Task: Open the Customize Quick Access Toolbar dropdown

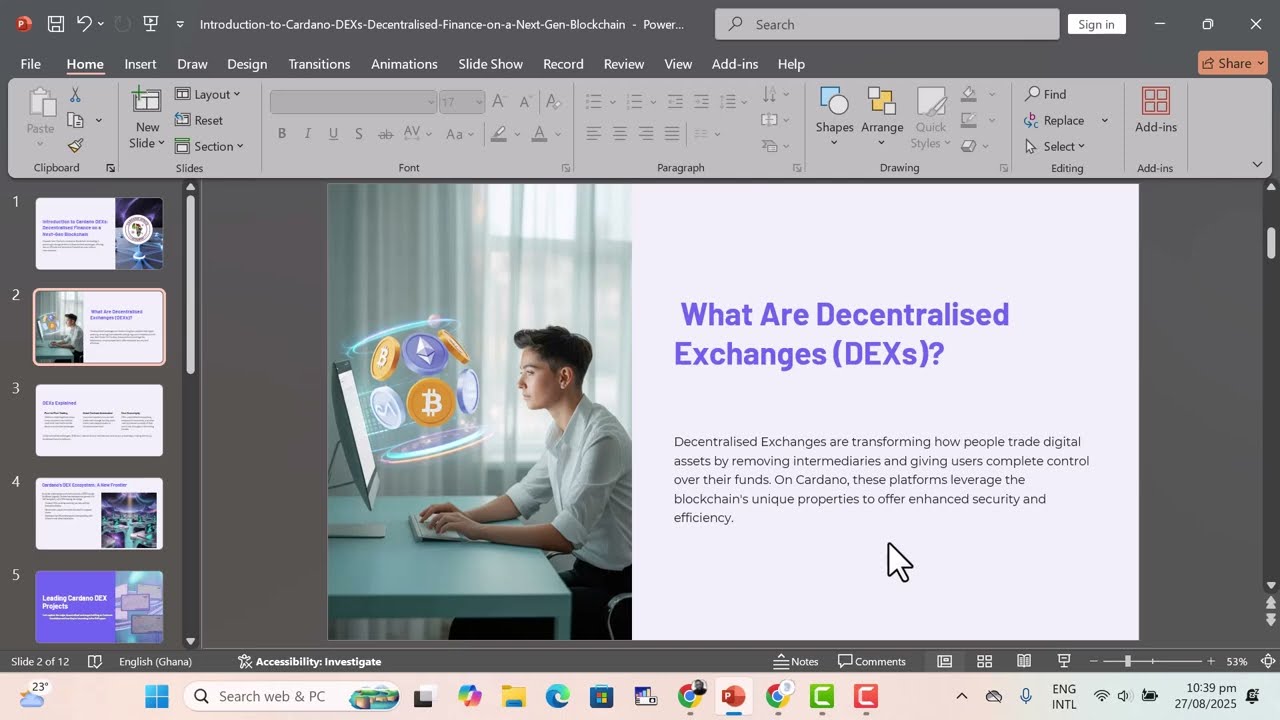Action: pyautogui.click(x=180, y=24)
